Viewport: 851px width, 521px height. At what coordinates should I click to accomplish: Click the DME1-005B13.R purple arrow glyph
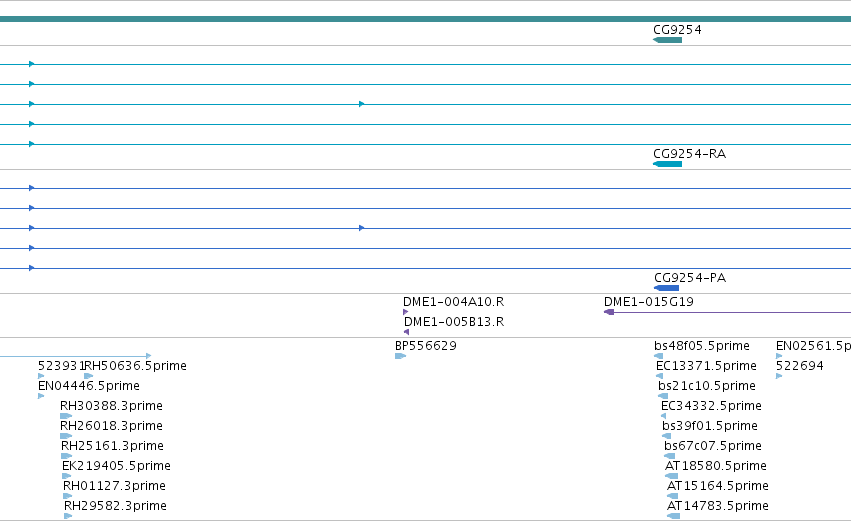coord(407,332)
